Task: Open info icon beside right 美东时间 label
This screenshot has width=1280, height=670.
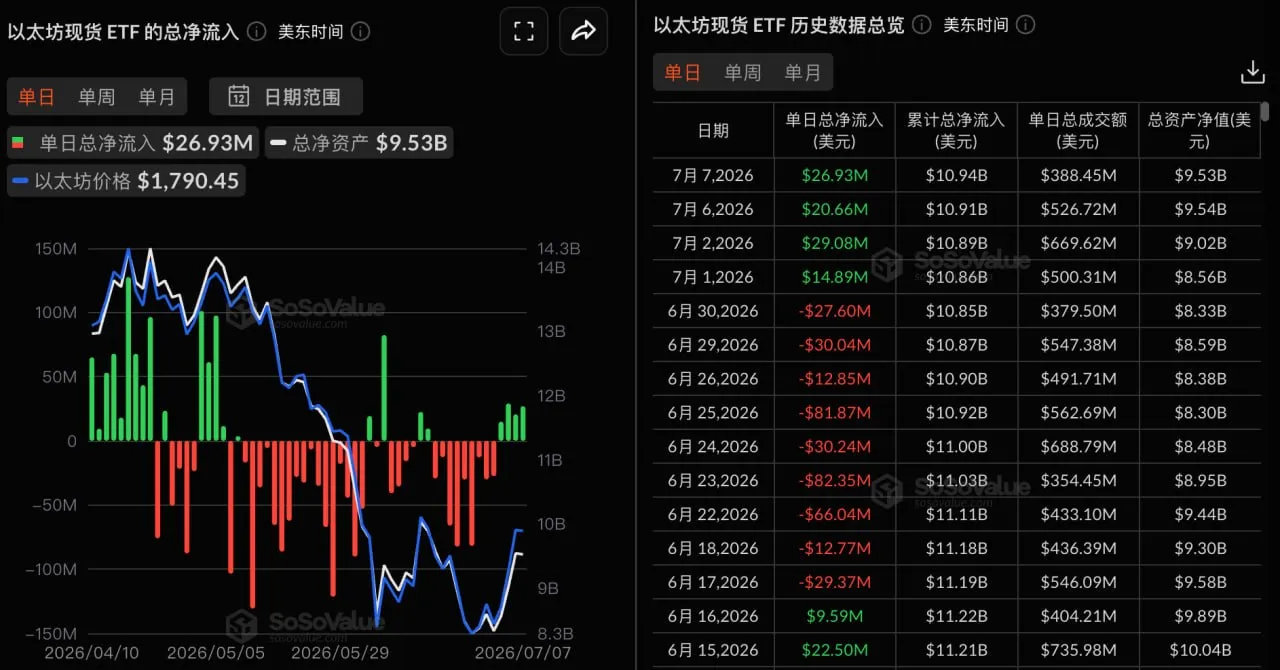Action: (x=1026, y=25)
